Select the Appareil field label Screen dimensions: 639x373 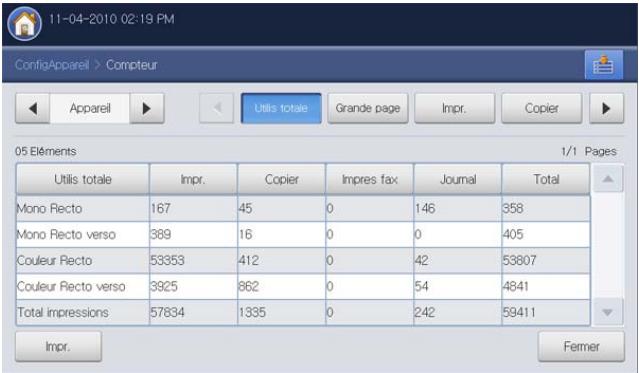(x=90, y=108)
